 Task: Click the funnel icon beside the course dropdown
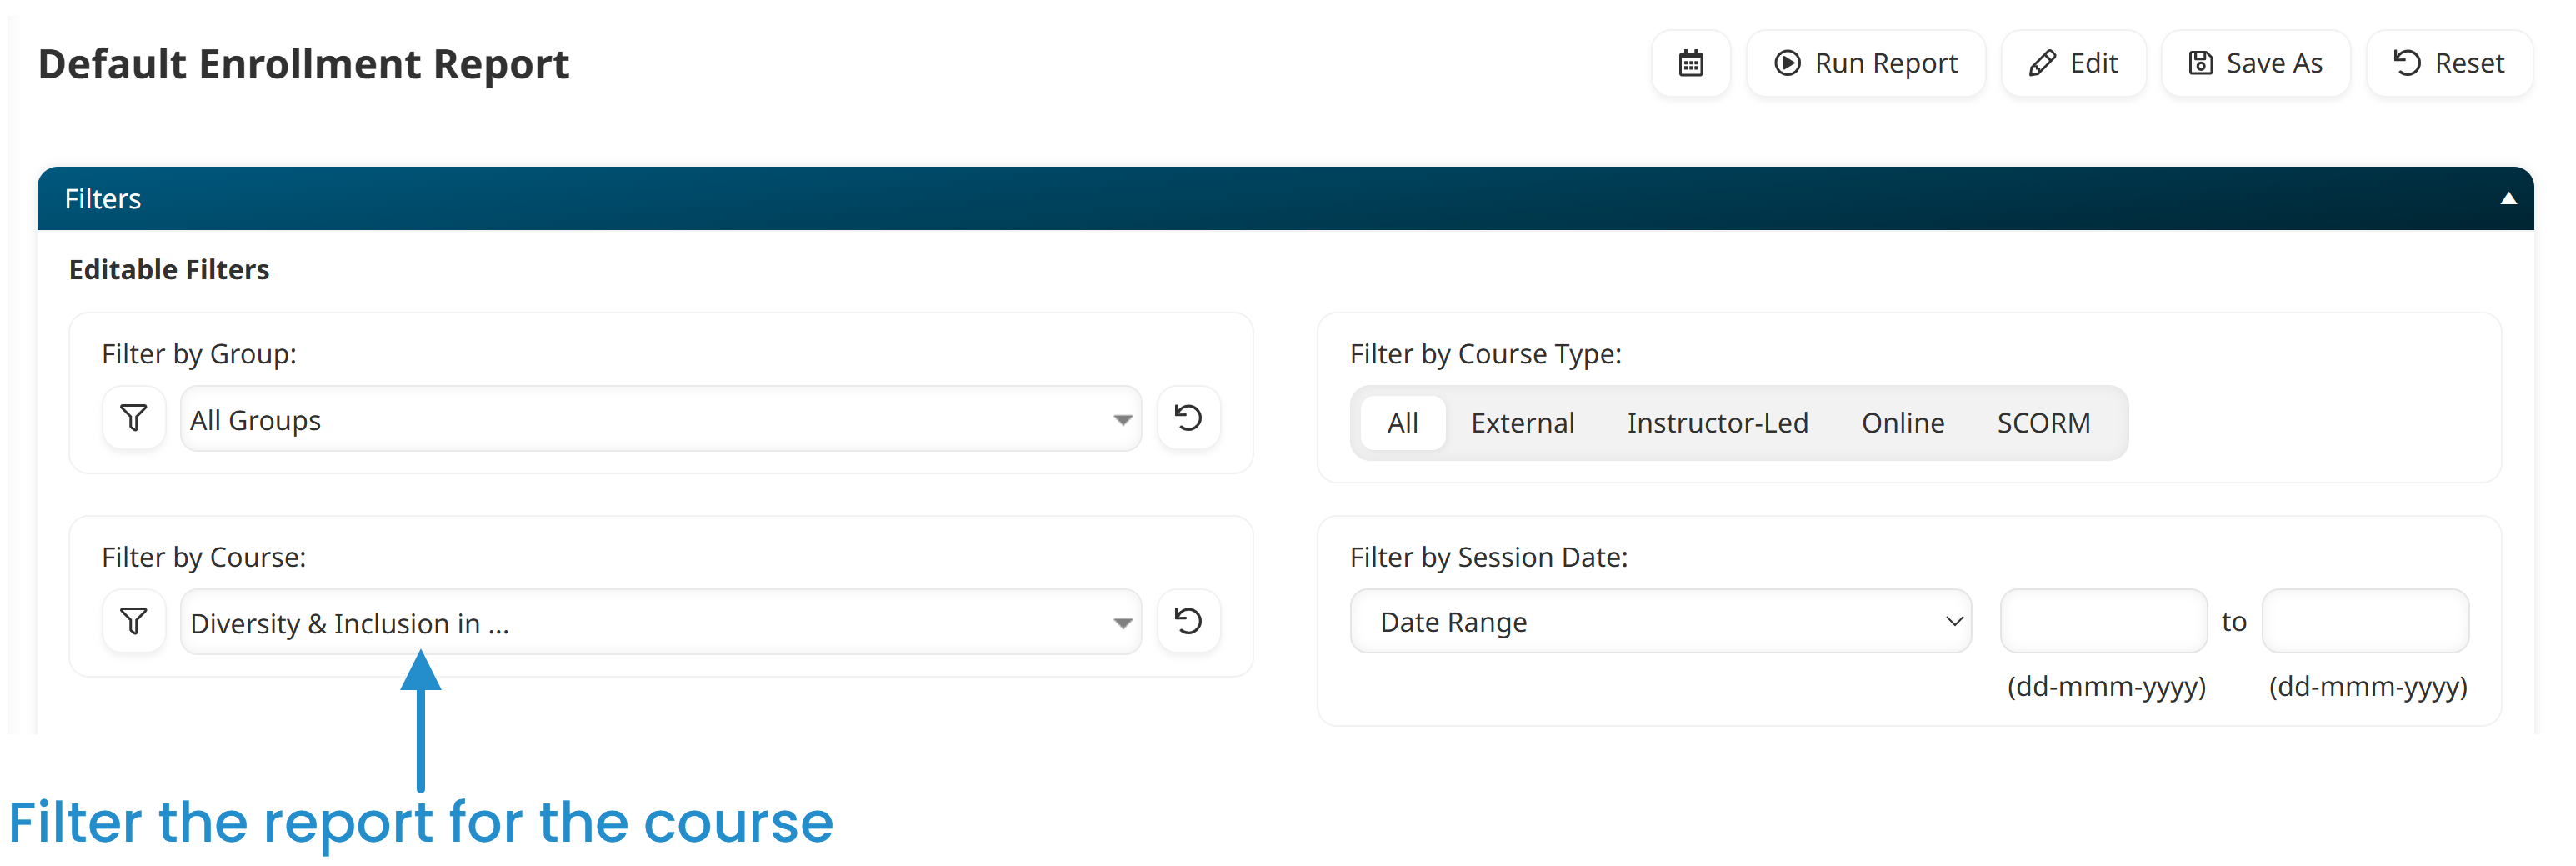pos(133,621)
